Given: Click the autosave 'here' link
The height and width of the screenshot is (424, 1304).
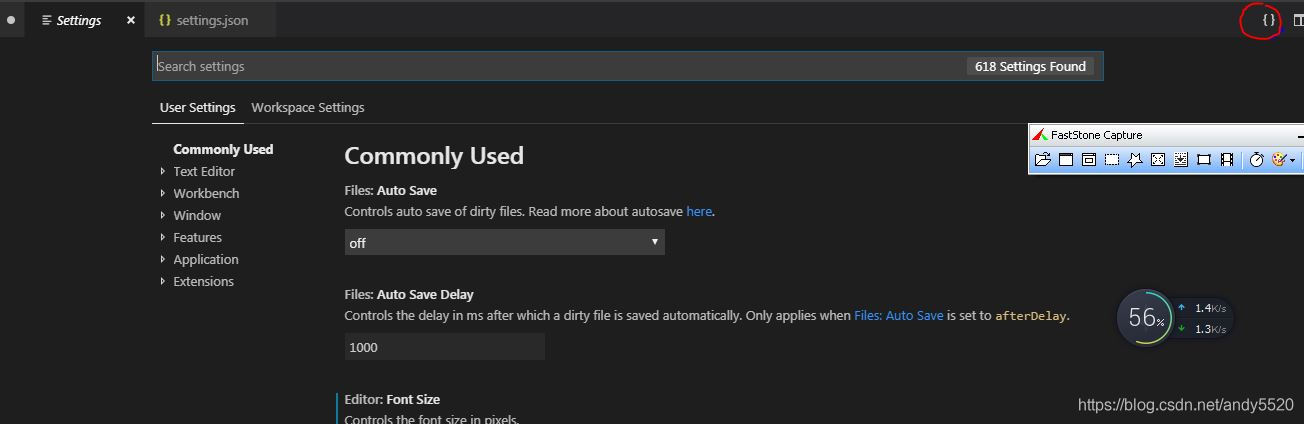Looking at the screenshot, I should (699, 211).
